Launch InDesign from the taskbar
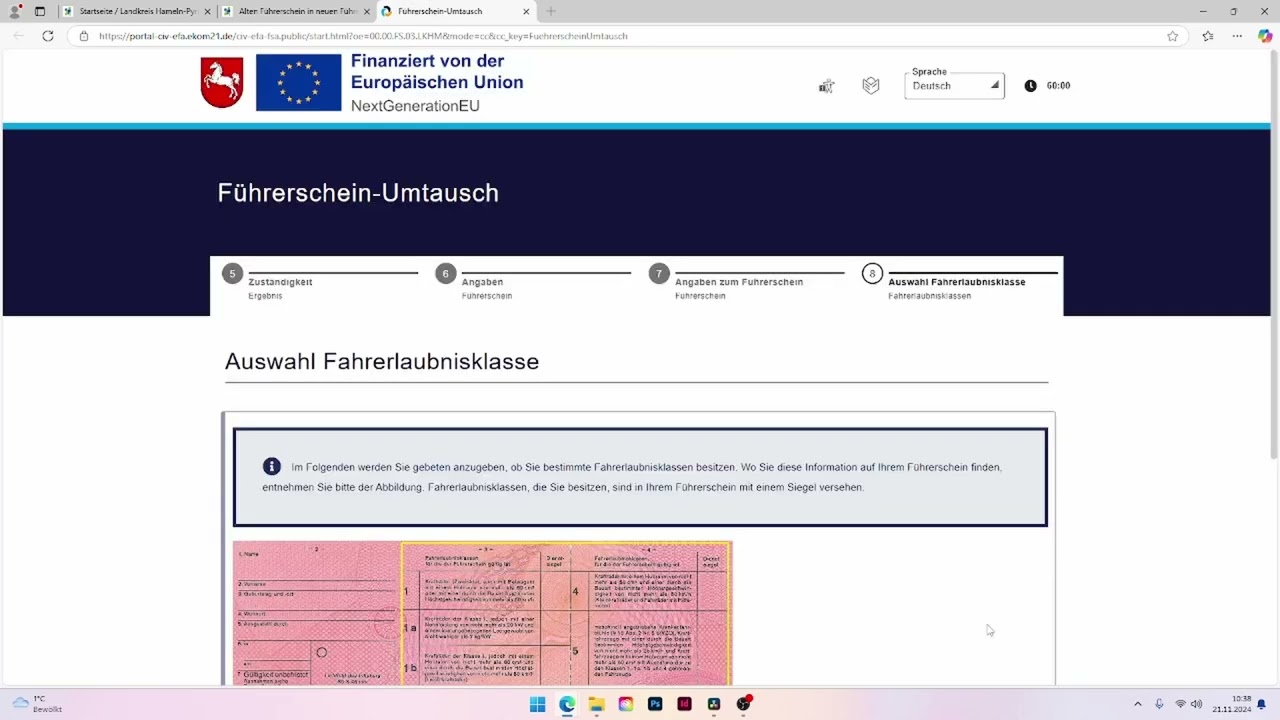The image size is (1280, 720). [684, 704]
